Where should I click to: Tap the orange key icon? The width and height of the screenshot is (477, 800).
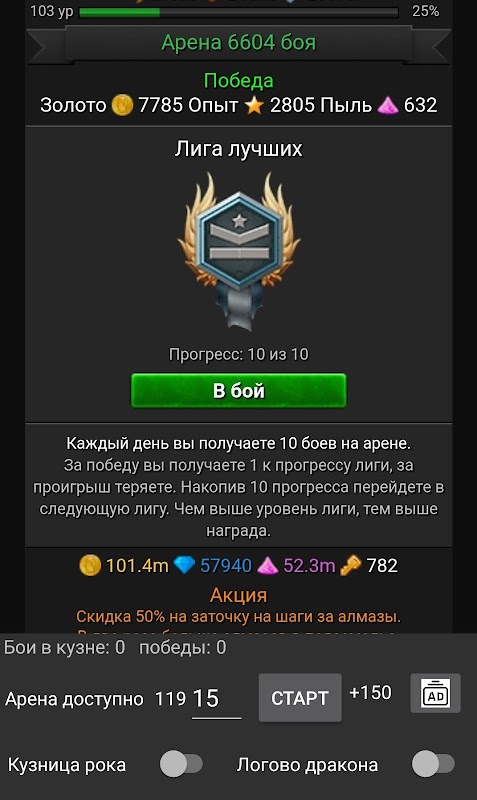coord(350,565)
